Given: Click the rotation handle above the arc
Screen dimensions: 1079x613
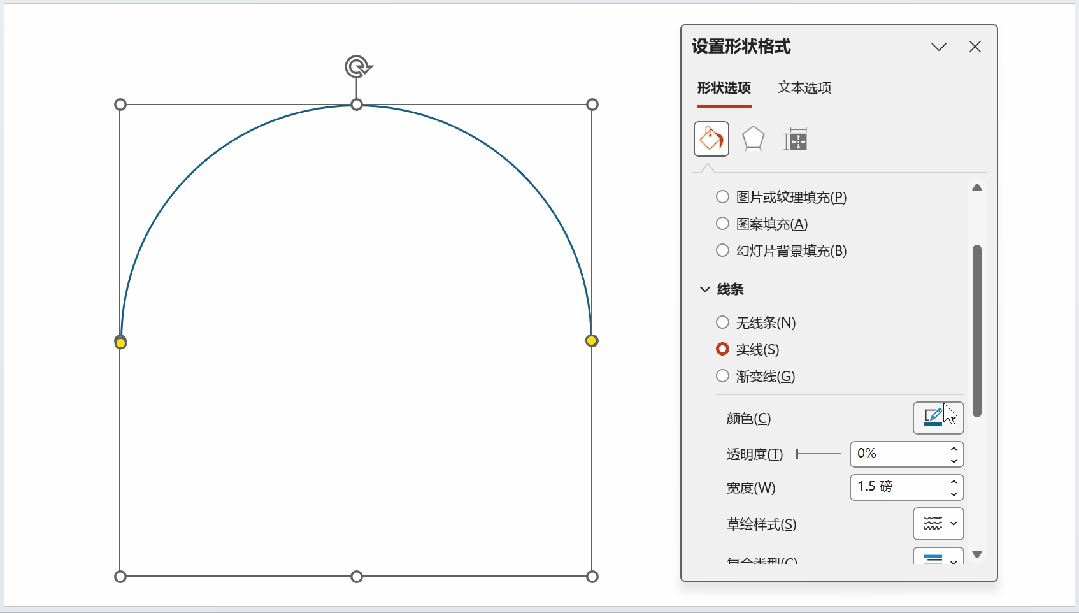Looking at the screenshot, I should [358, 67].
